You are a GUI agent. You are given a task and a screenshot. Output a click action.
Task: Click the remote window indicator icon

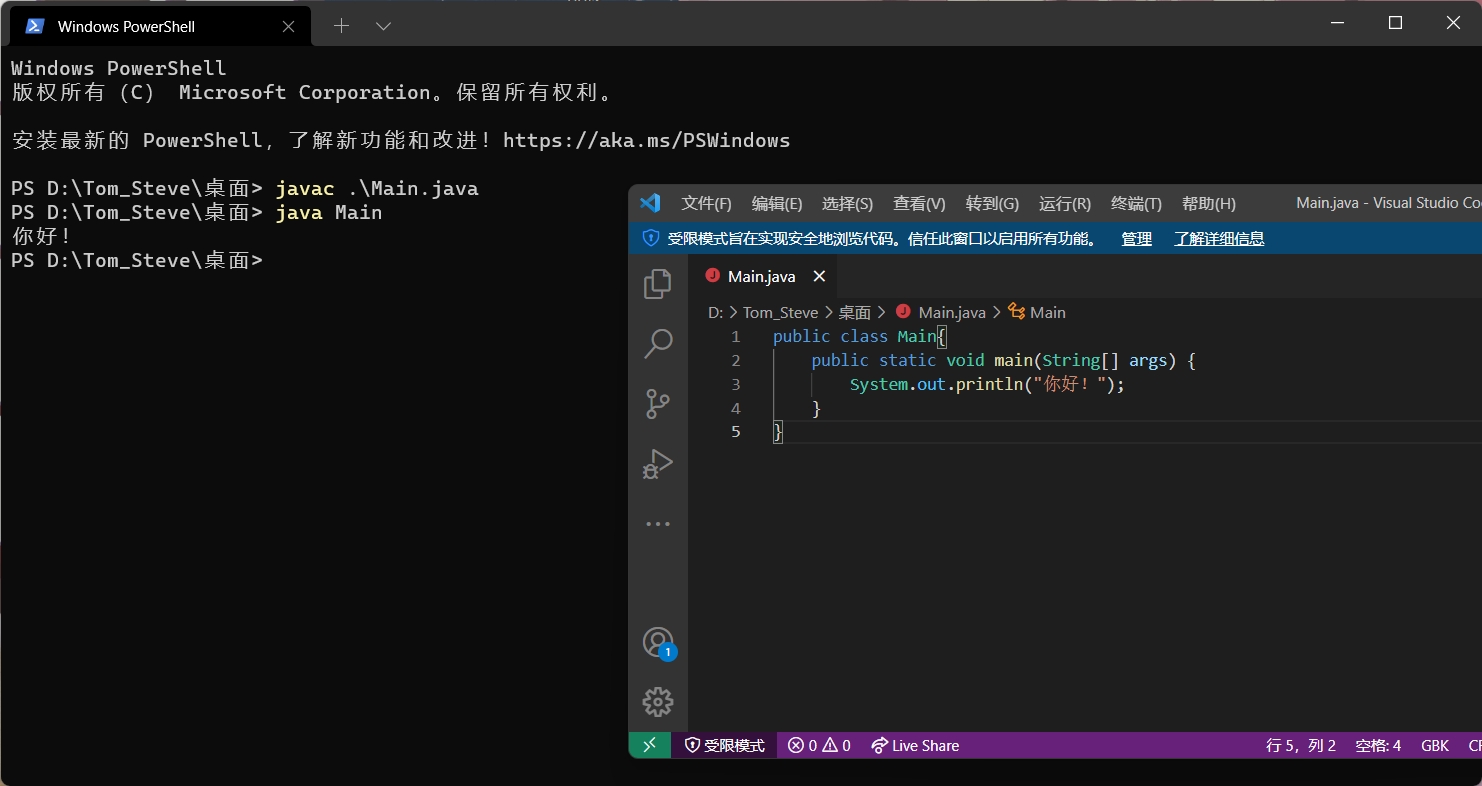[649, 745]
